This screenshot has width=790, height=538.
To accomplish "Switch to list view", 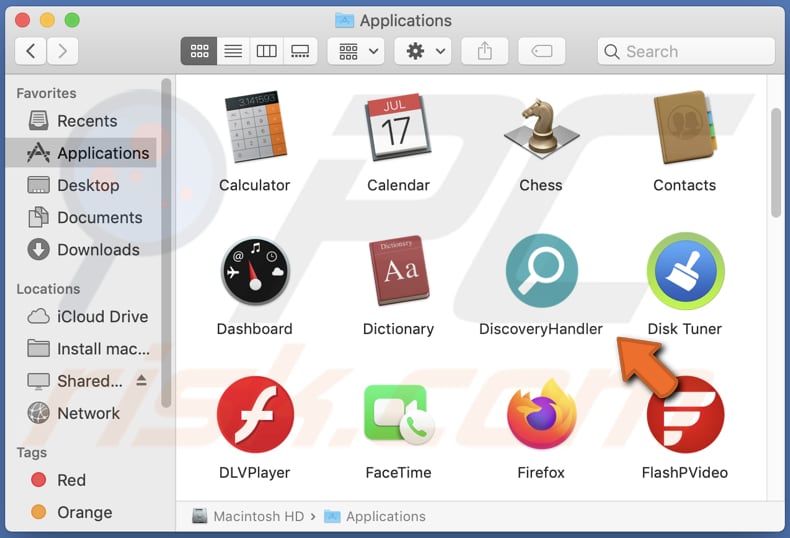I will [233, 51].
